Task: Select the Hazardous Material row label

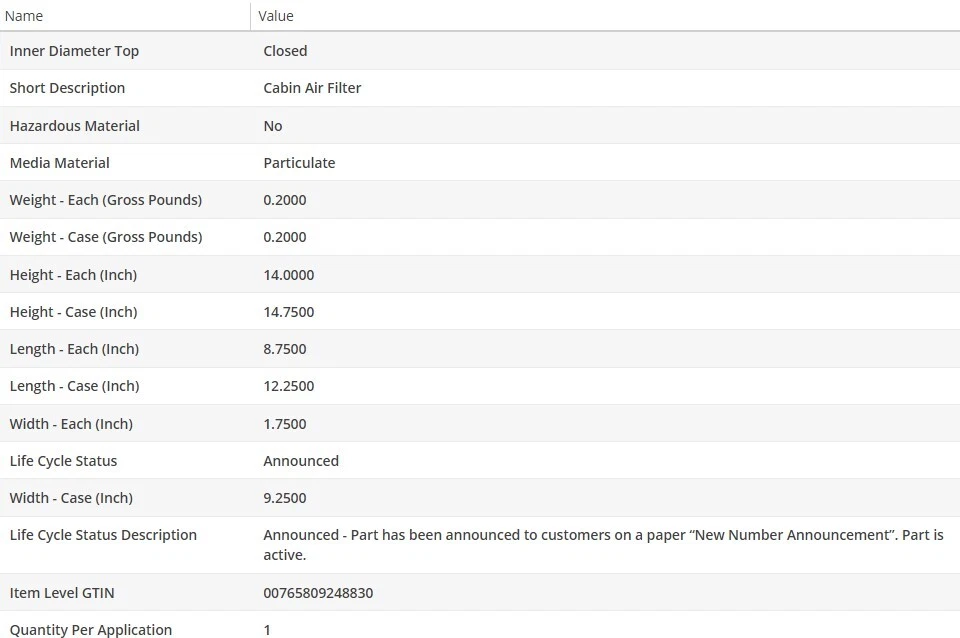Action: (74, 126)
